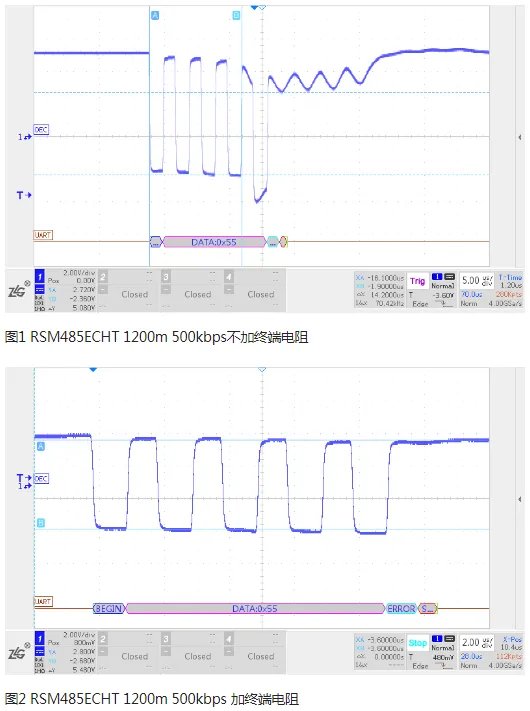This screenshot has height=711, width=530.
Task: Click the Closed label of channel 3, lower scope
Action: [198, 656]
